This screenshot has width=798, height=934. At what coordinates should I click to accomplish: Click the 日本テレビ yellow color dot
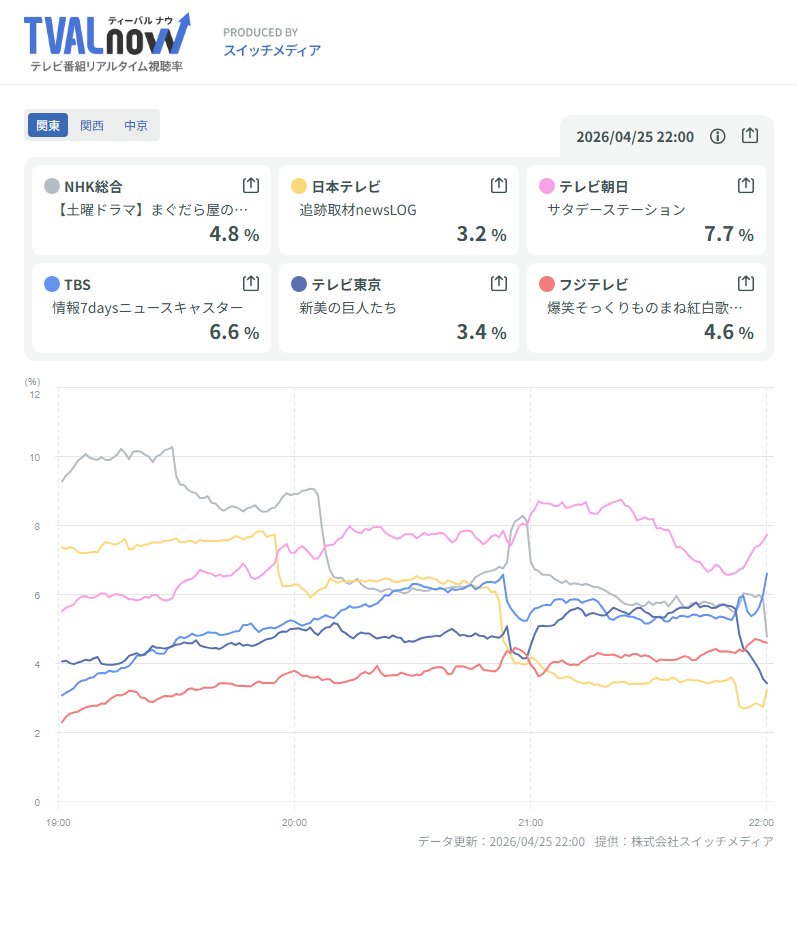(x=299, y=186)
